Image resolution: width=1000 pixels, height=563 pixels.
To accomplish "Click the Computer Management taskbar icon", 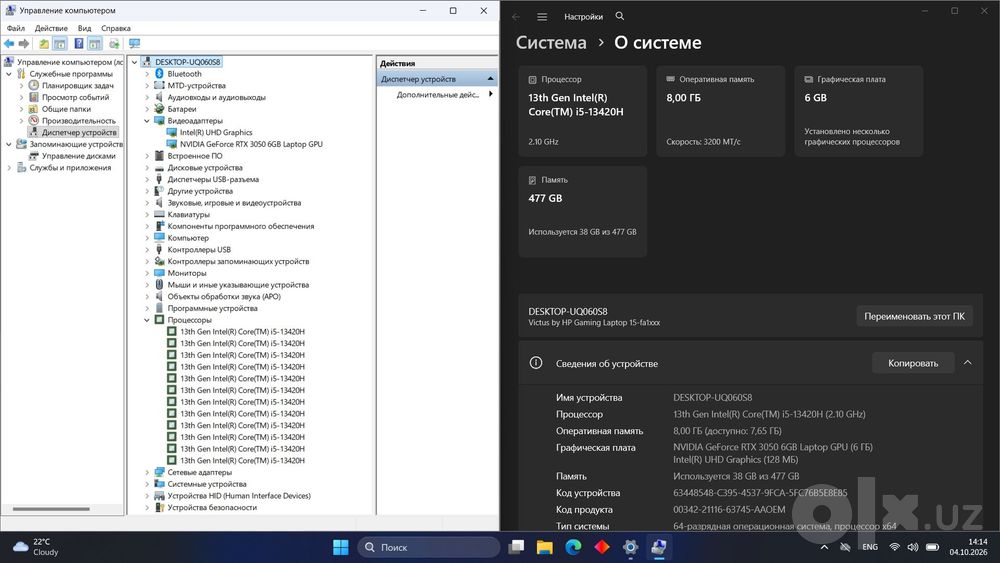I will [x=658, y=547].
